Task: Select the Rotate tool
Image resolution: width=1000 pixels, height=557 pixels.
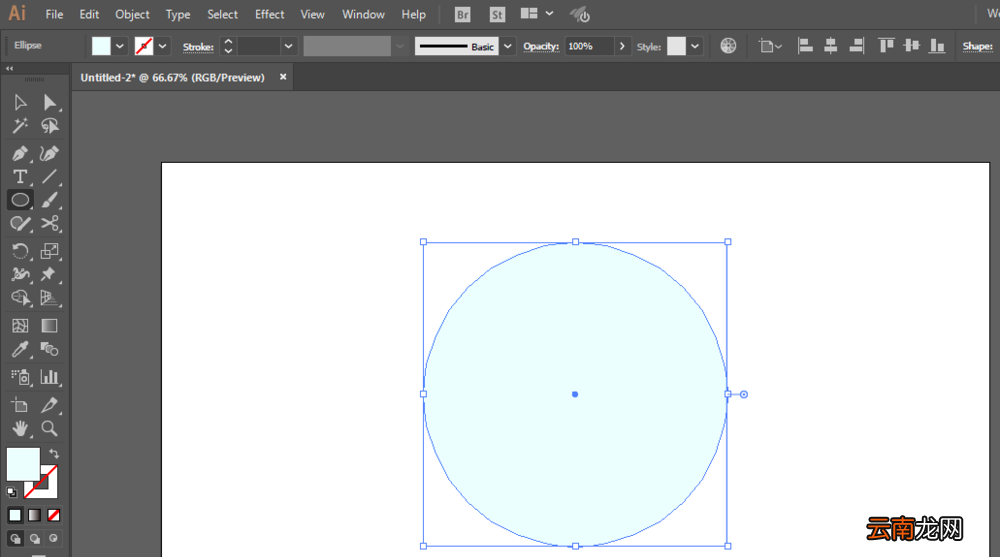Action: point(20,251)
